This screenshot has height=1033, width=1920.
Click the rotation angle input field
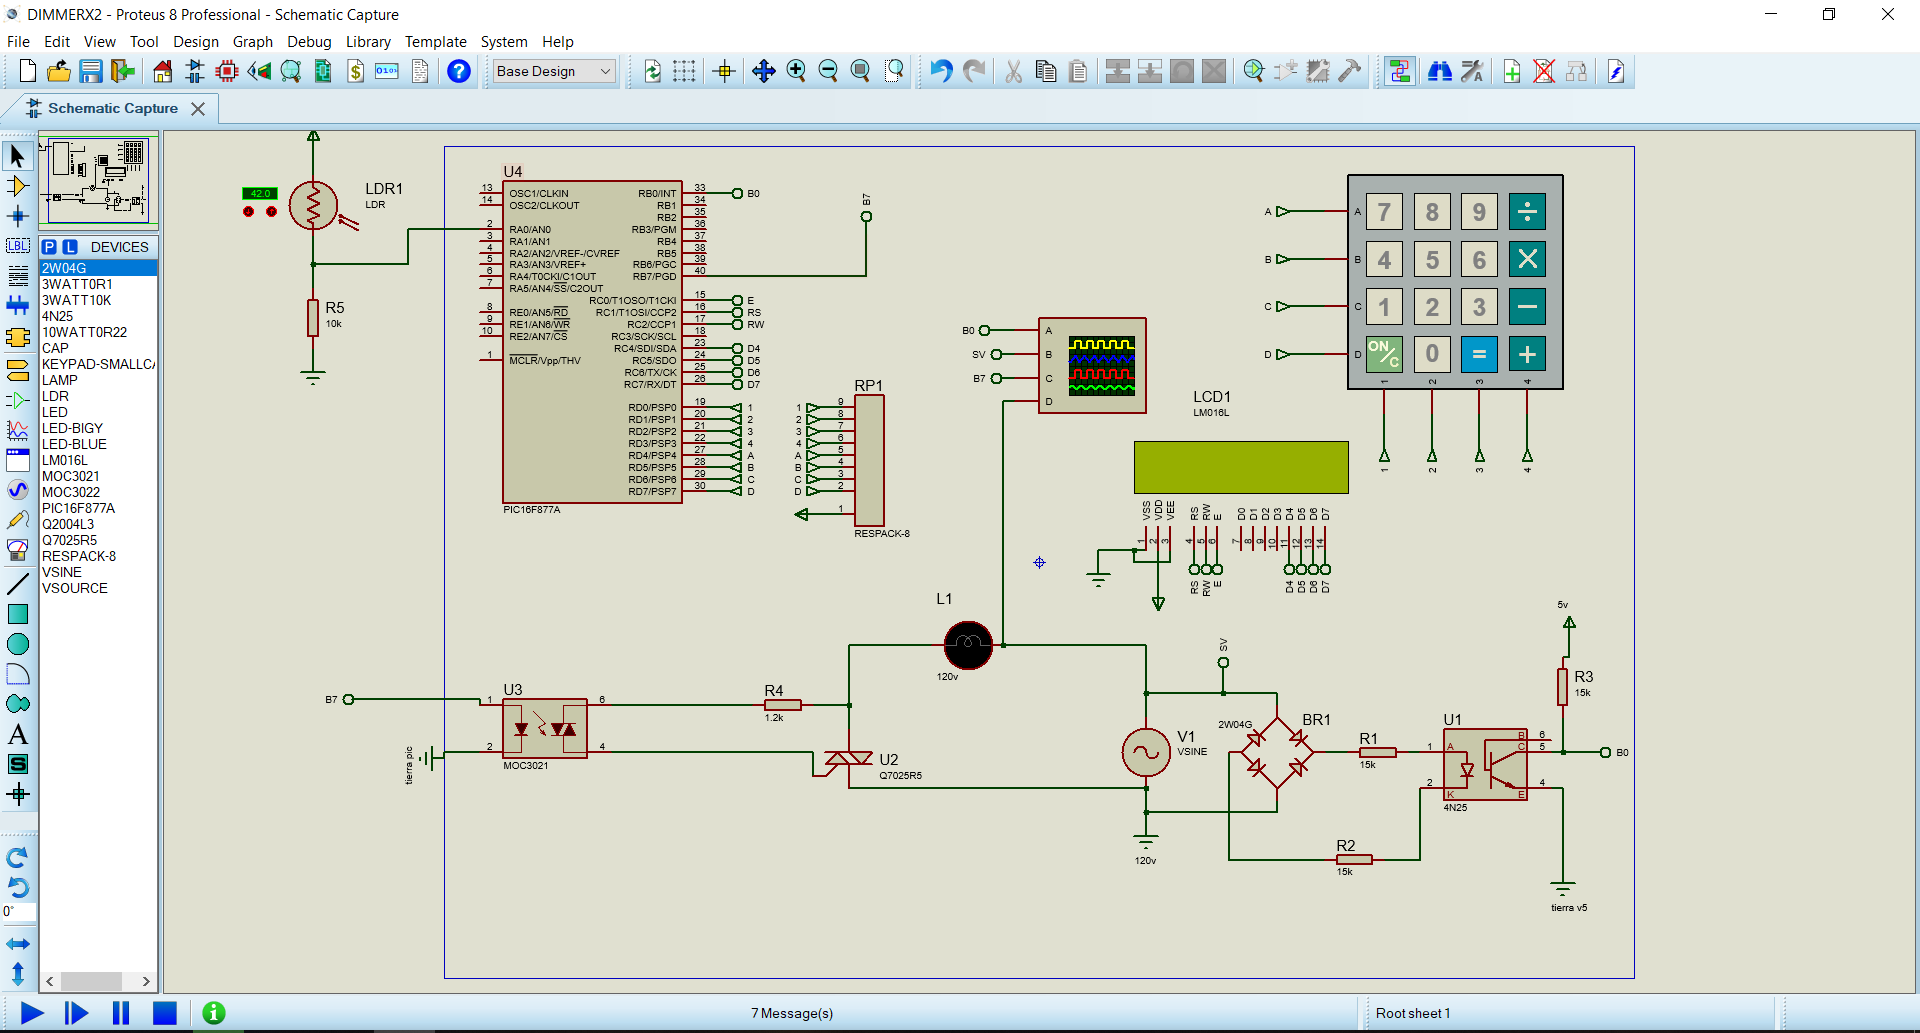coord(19,912)
